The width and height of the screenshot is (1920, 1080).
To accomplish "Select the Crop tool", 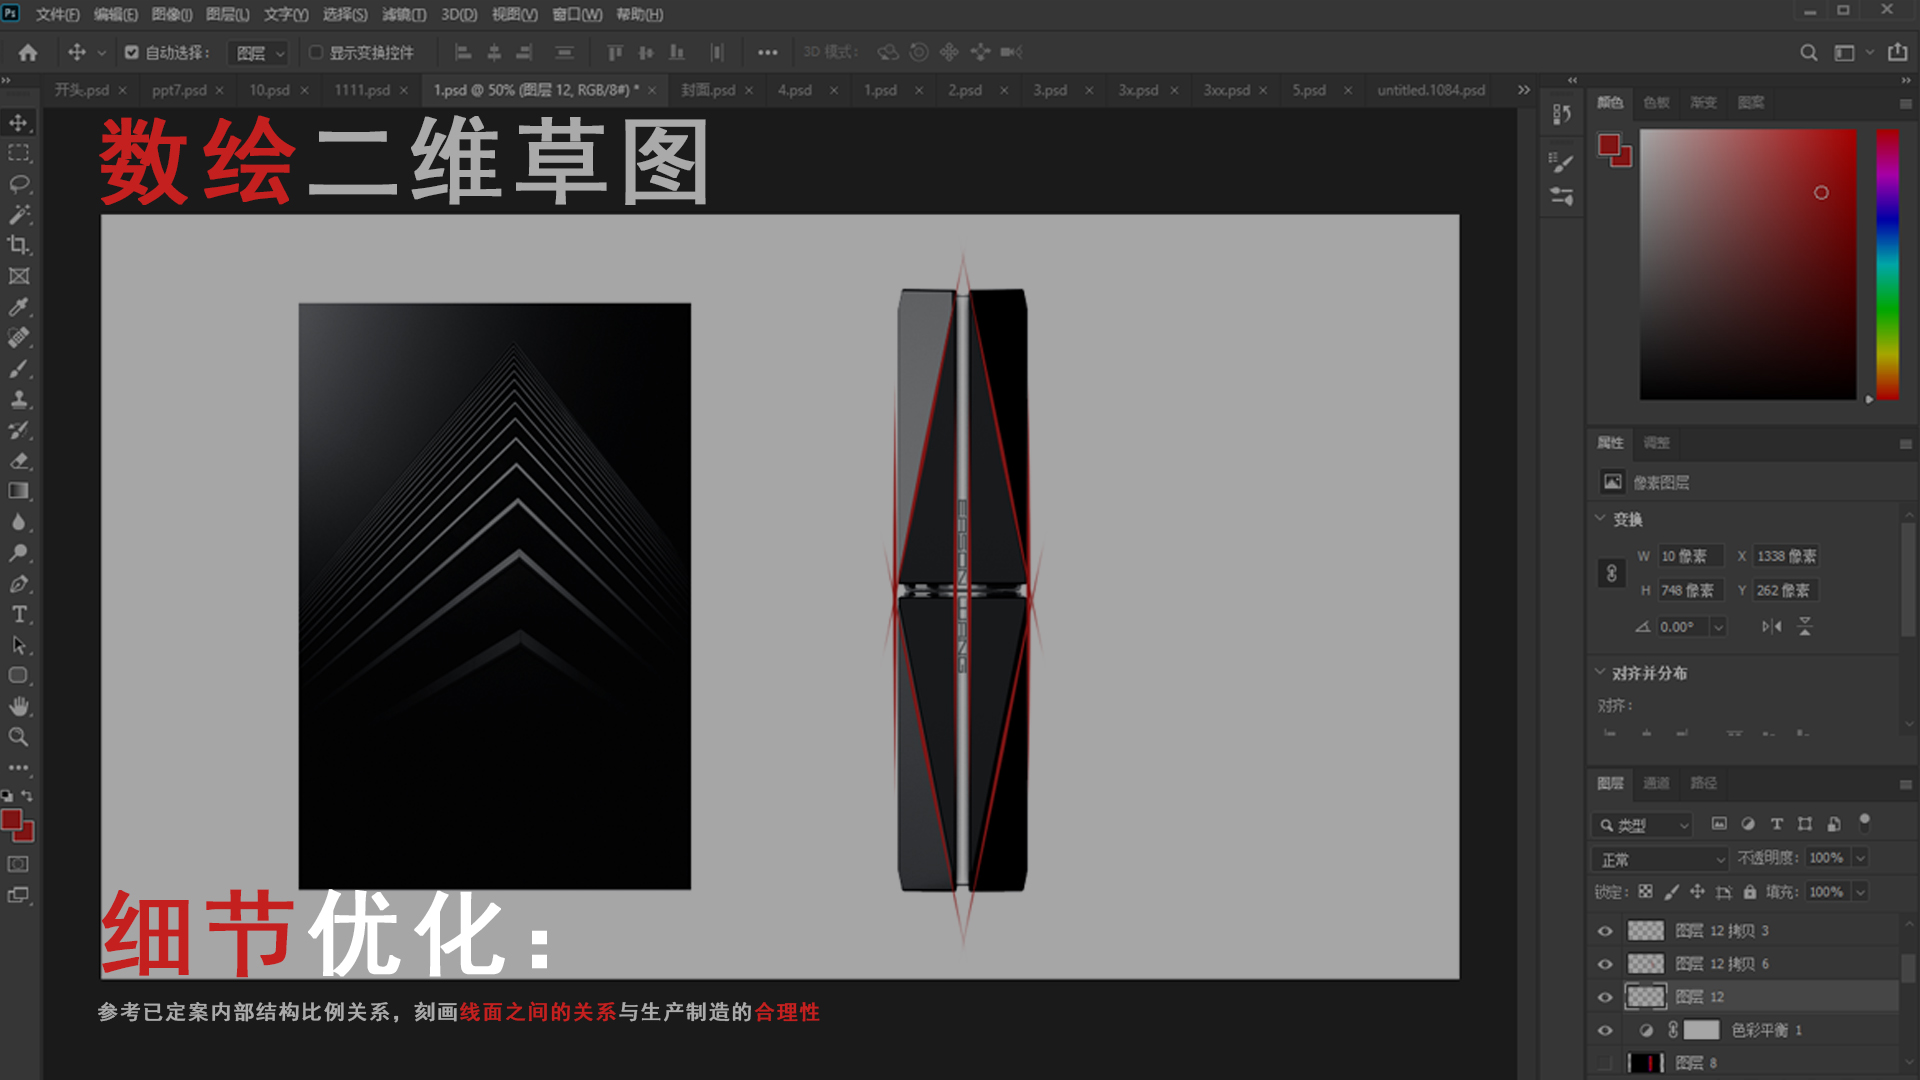I will [20, 245].
